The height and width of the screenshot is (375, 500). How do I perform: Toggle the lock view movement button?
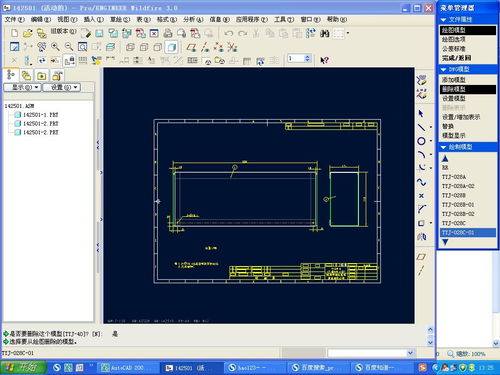[x=70, y=60]
